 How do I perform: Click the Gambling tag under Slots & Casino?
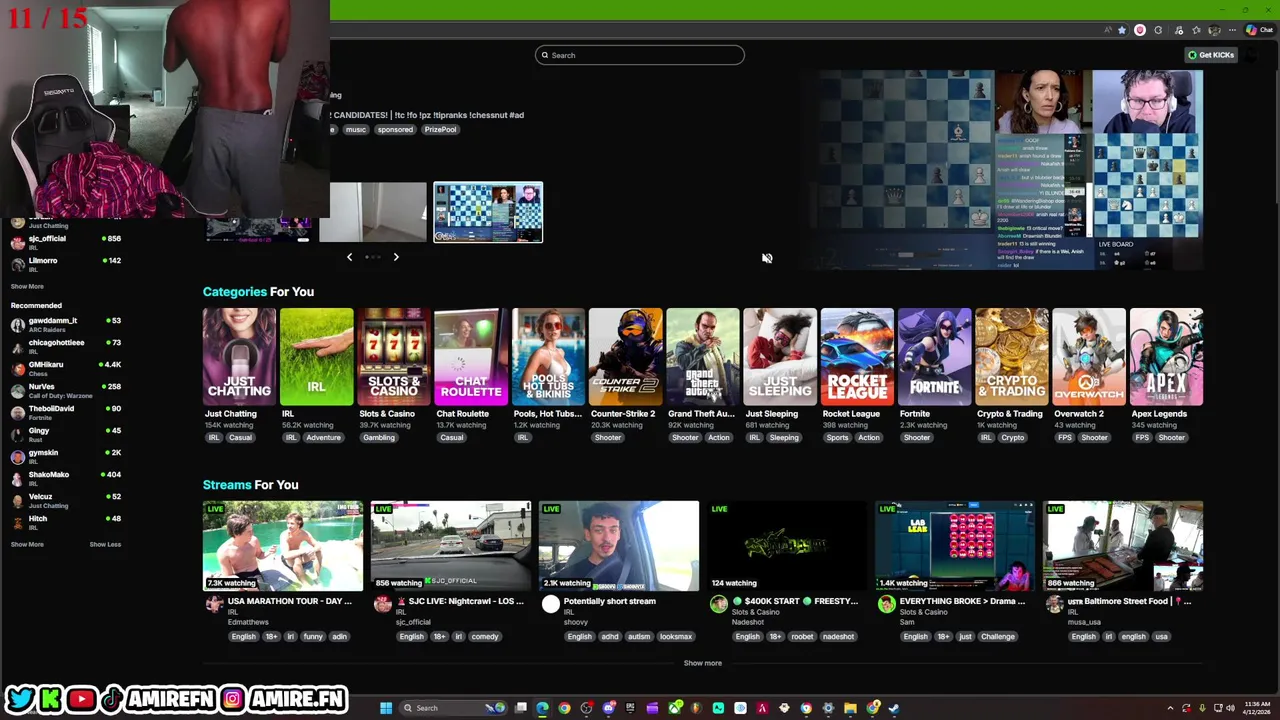click(379, 438)
